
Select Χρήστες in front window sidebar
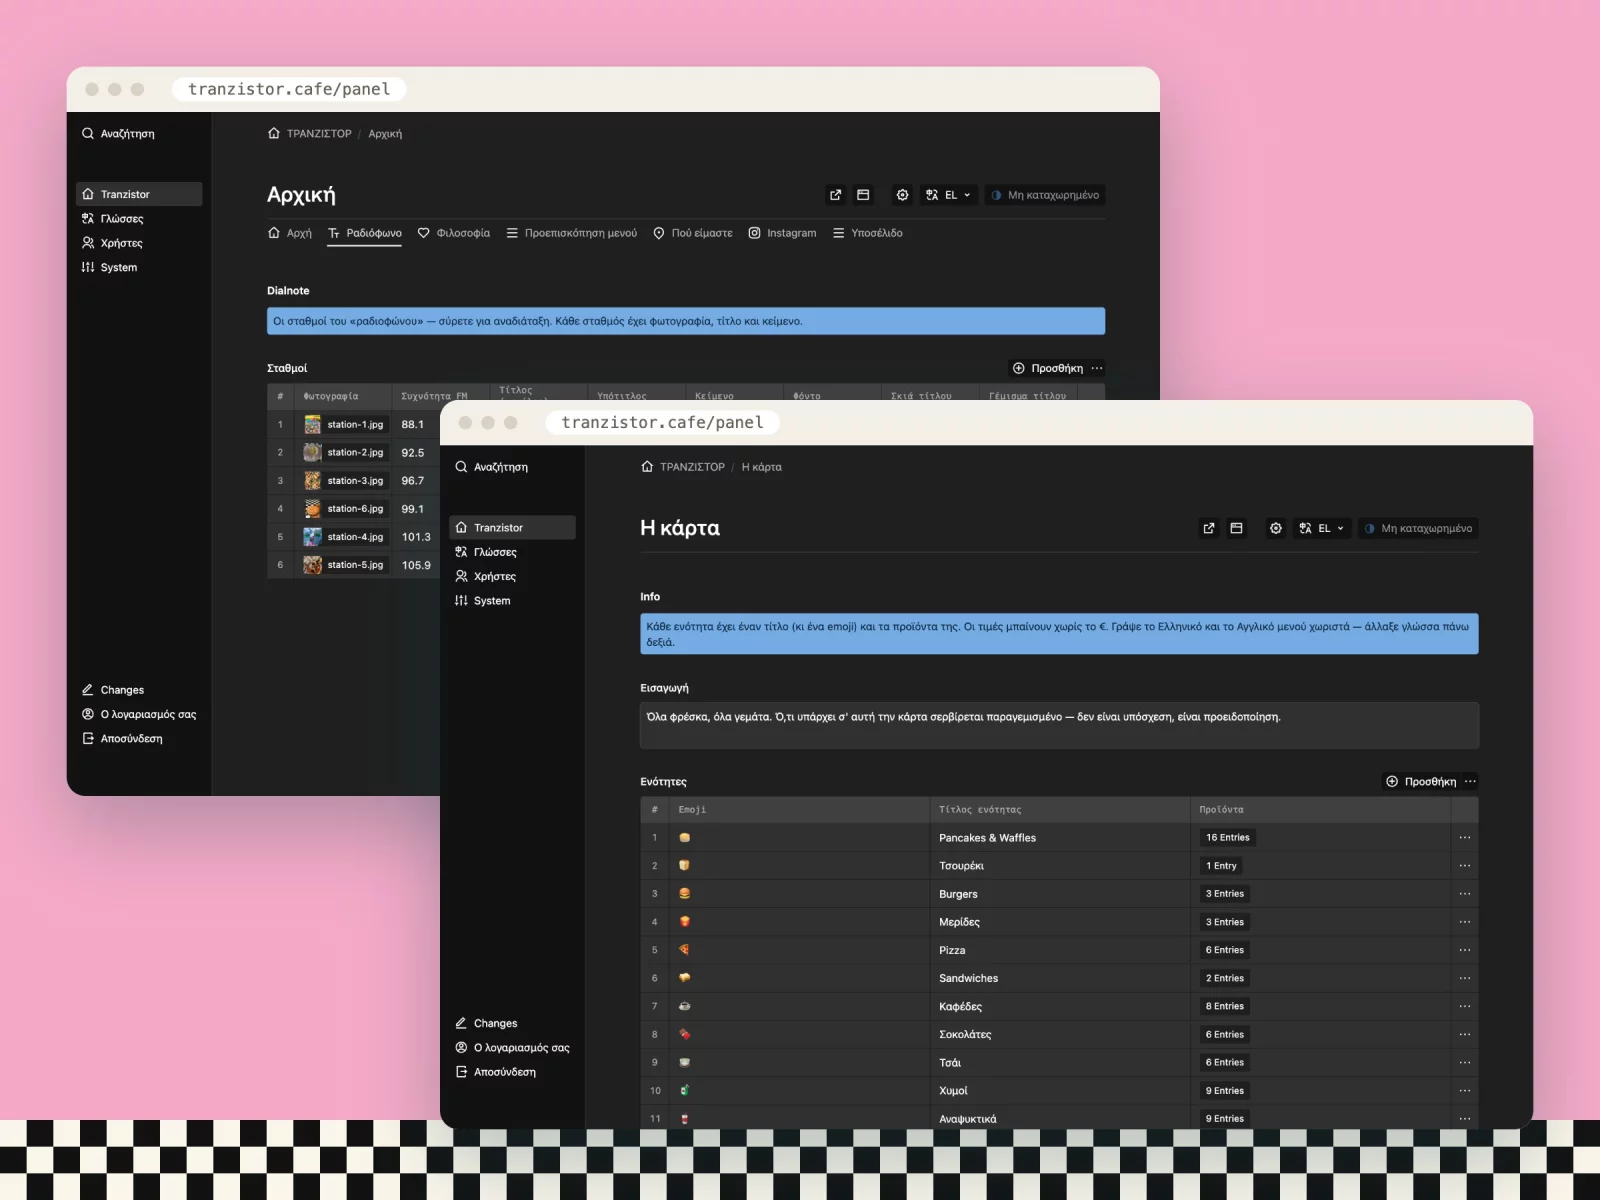tap(513, 576)
